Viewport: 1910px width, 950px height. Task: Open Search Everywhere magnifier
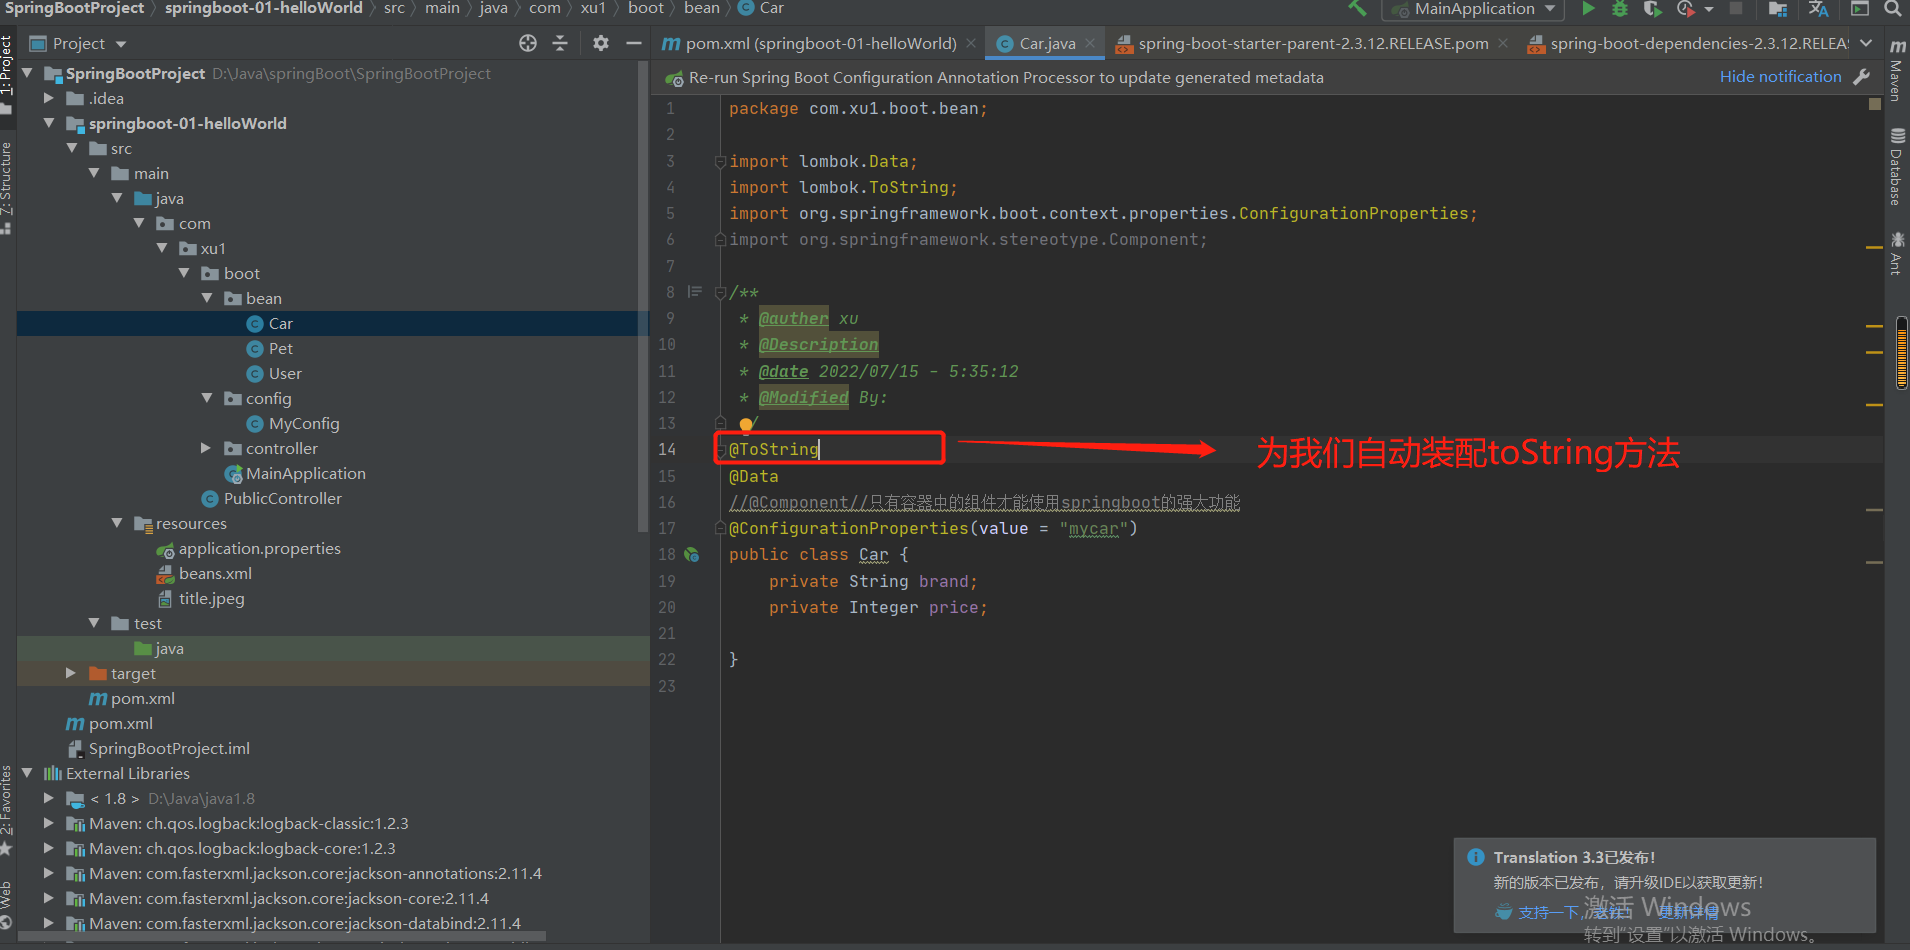pyautogui.click(x=1892, y=9)
